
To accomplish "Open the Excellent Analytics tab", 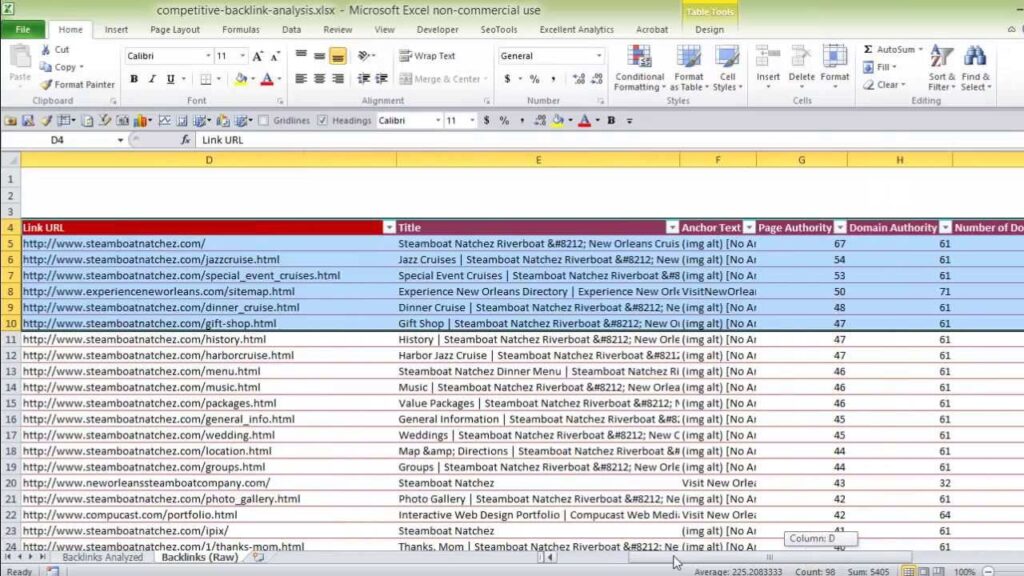I will pyautogui.click(x=577, y=29).
